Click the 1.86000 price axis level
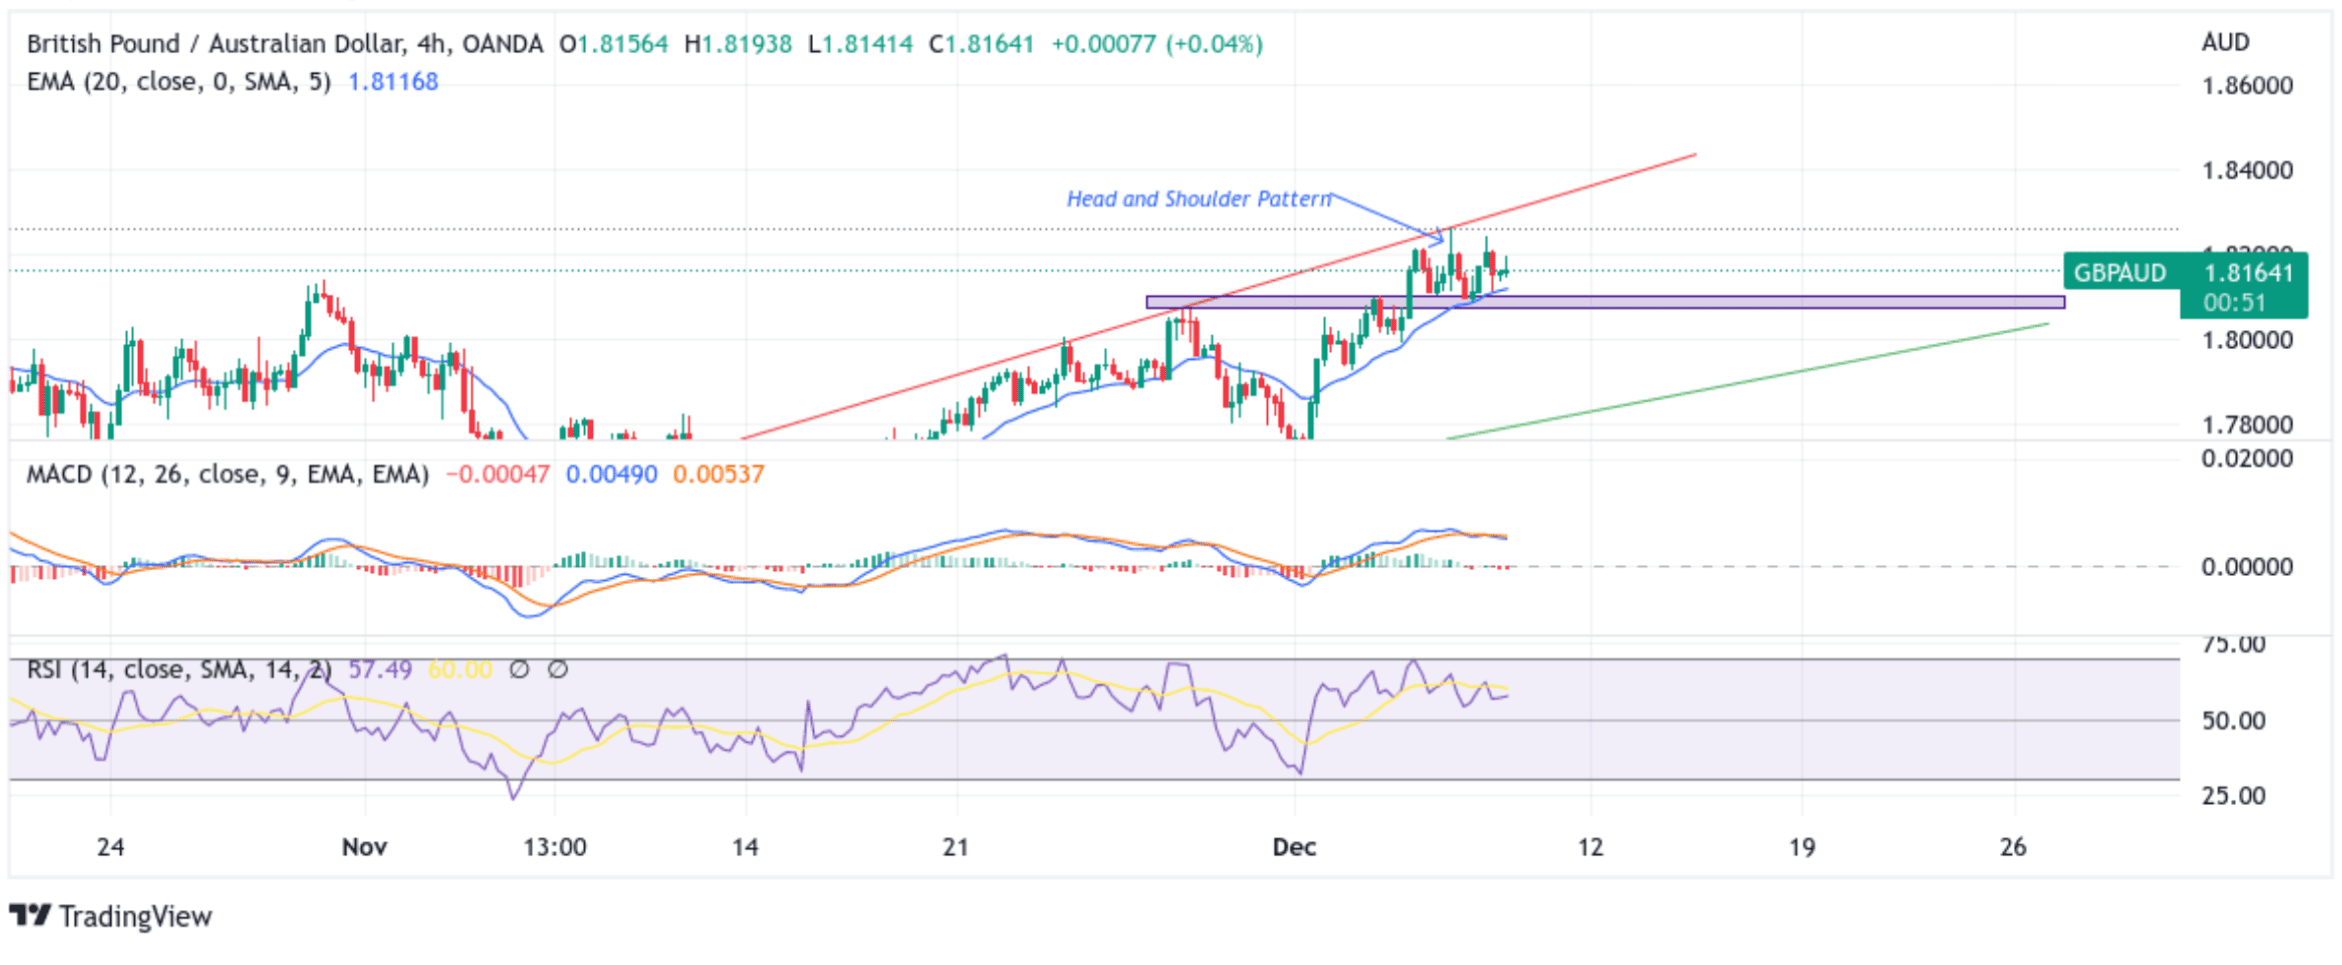This screenshot has height=965, width=2342. click(2247, 85)
